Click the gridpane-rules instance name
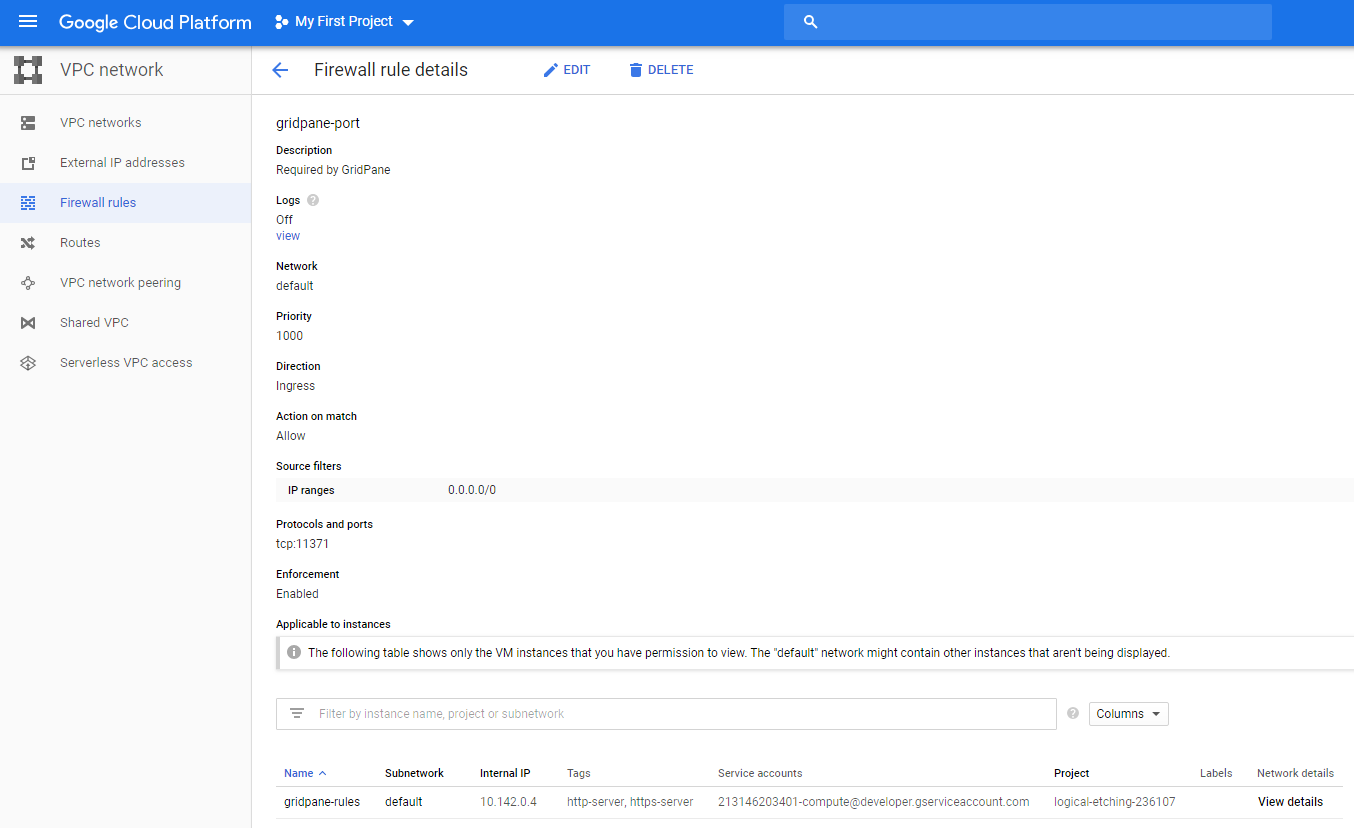Image resolution: width=1354 pixels, height=828 pixels. pyautogui.click(x=322, y=802)
